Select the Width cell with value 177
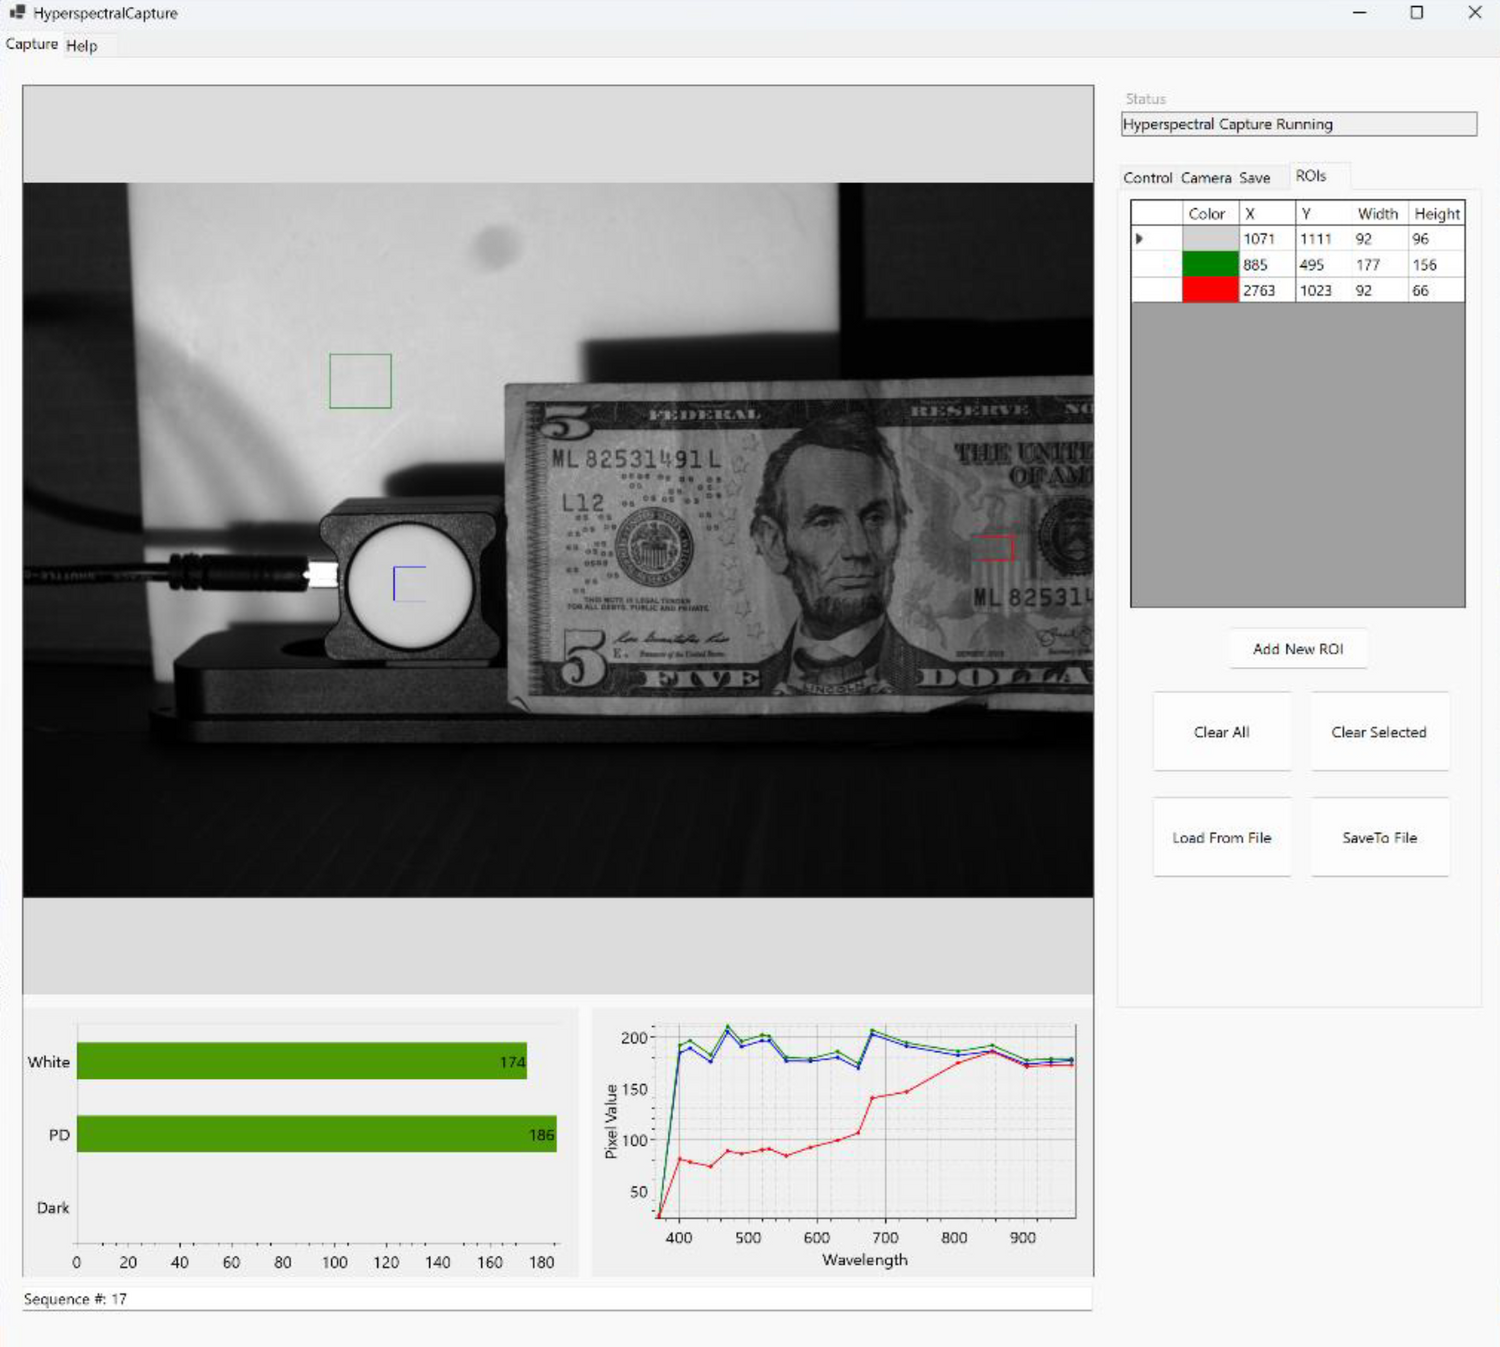 click(x=1379, y=265)
